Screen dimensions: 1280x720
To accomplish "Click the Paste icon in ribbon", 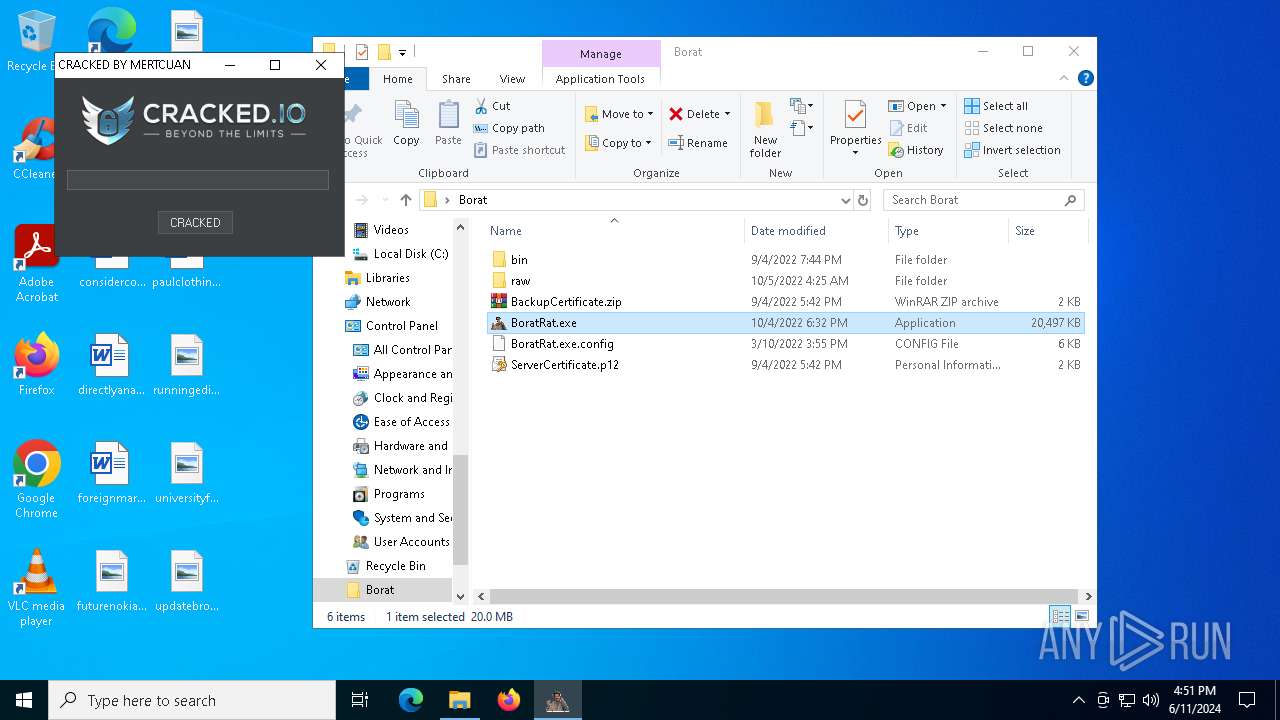I will (x=448, y=124).
